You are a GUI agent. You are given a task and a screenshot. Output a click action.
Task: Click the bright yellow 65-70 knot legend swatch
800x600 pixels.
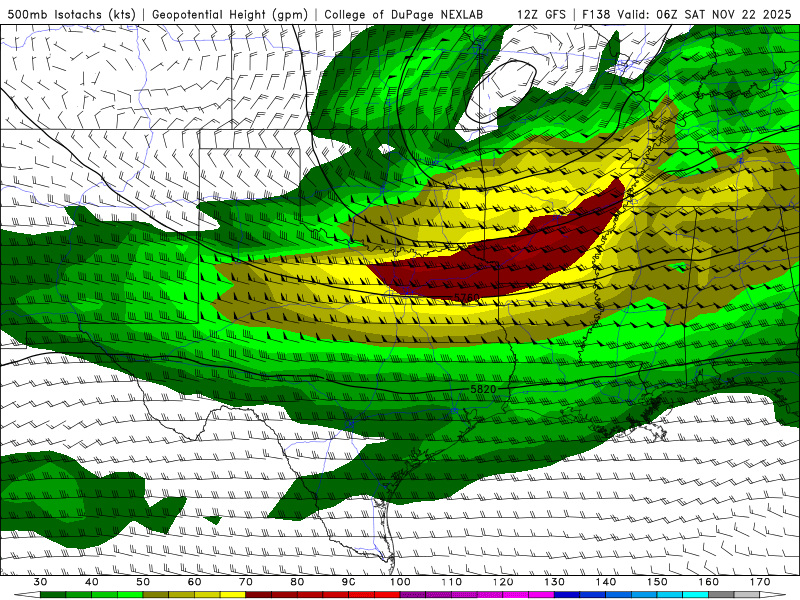(x=233, y=595)
